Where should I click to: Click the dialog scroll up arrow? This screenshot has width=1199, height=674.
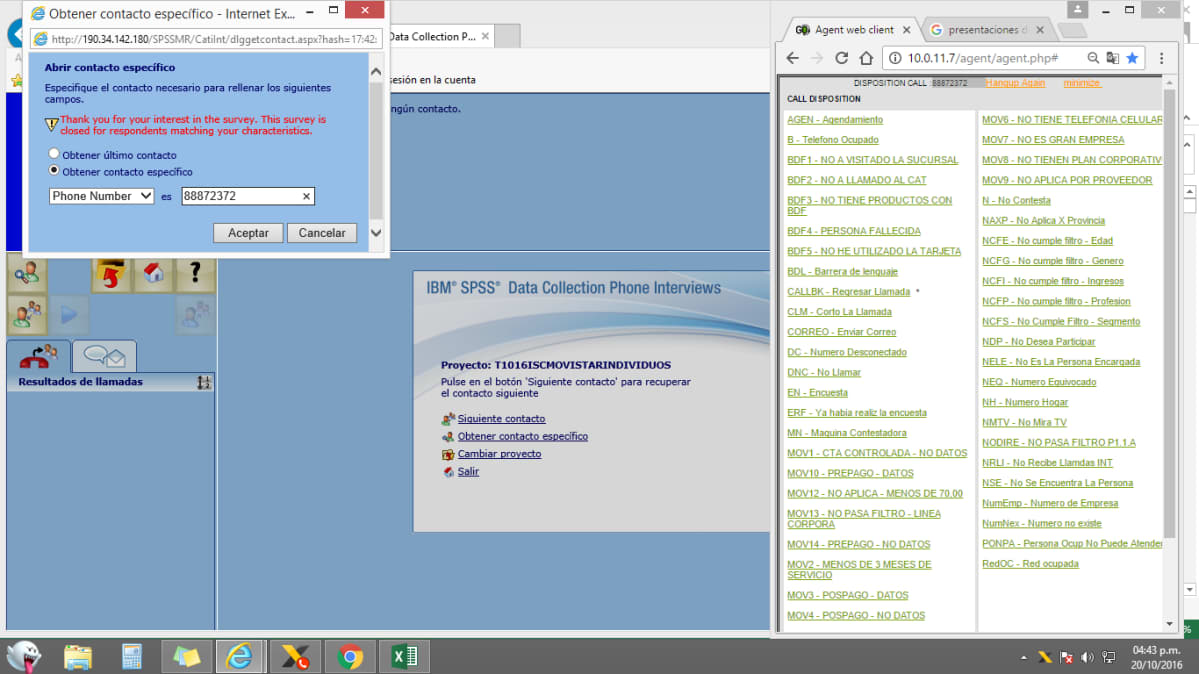pyautogui.click(x=375, y=72)
